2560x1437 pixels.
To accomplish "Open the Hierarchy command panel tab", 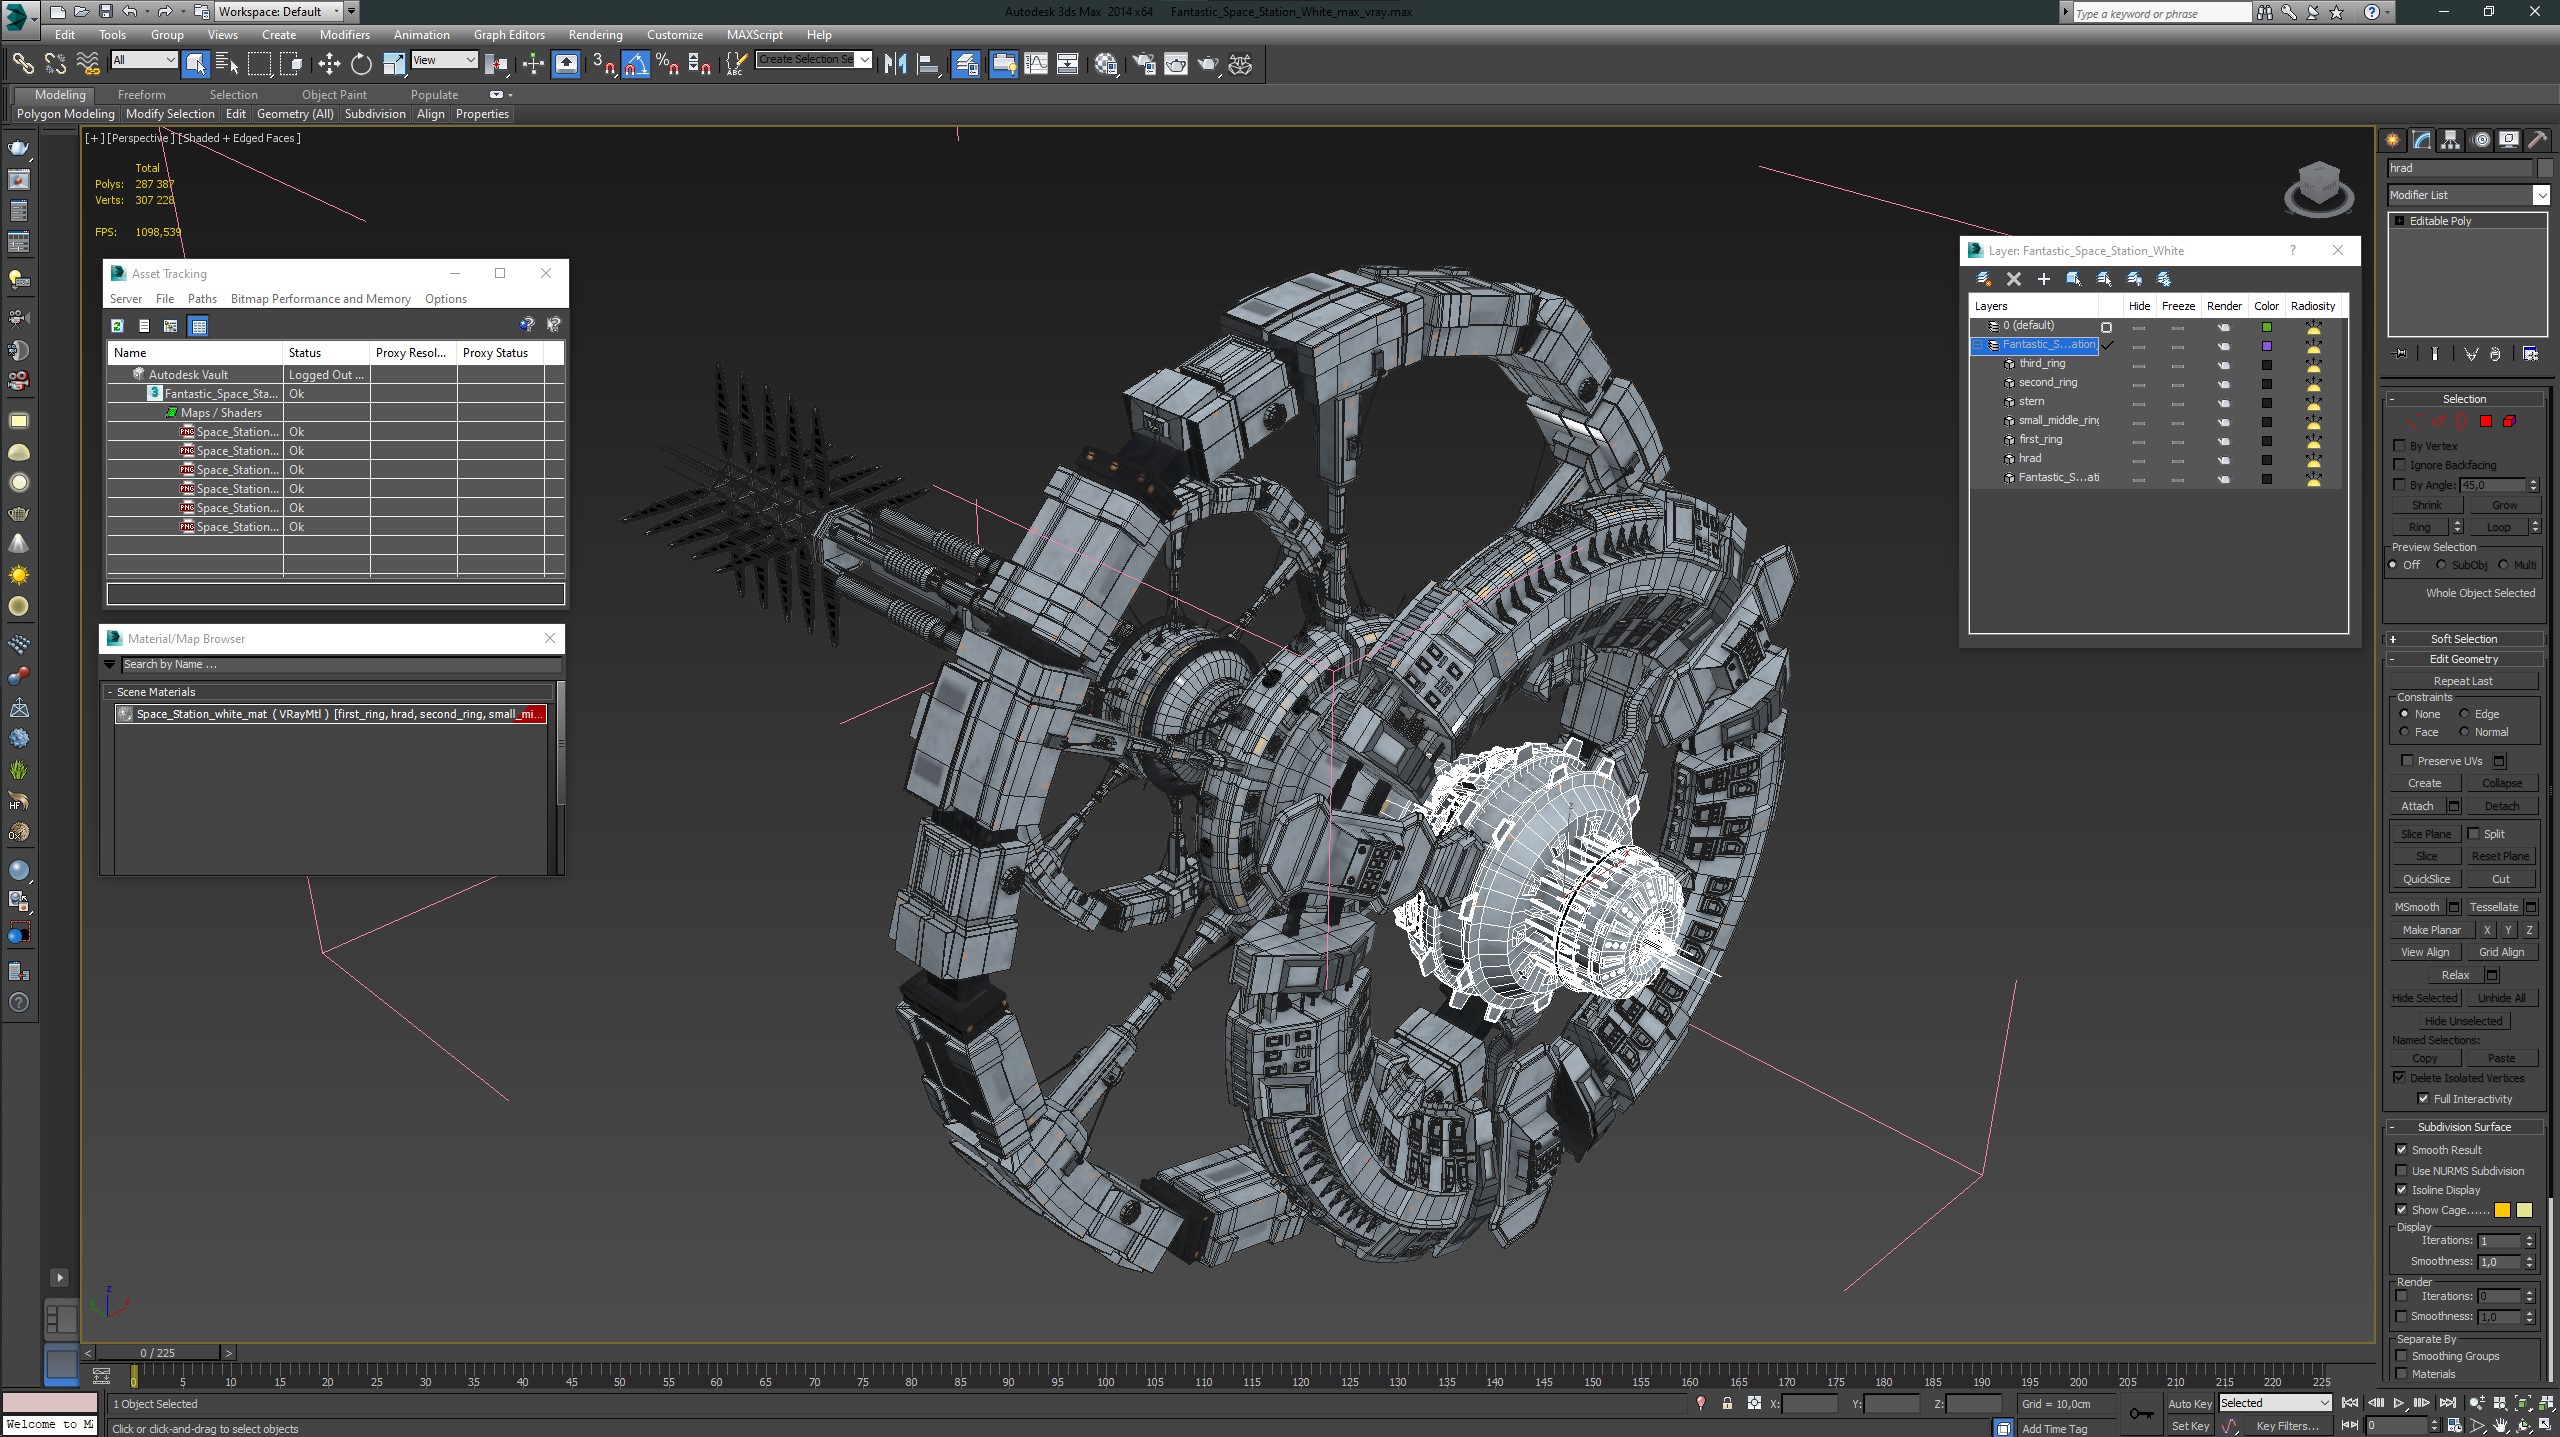I will click(x=2450, y=140).
